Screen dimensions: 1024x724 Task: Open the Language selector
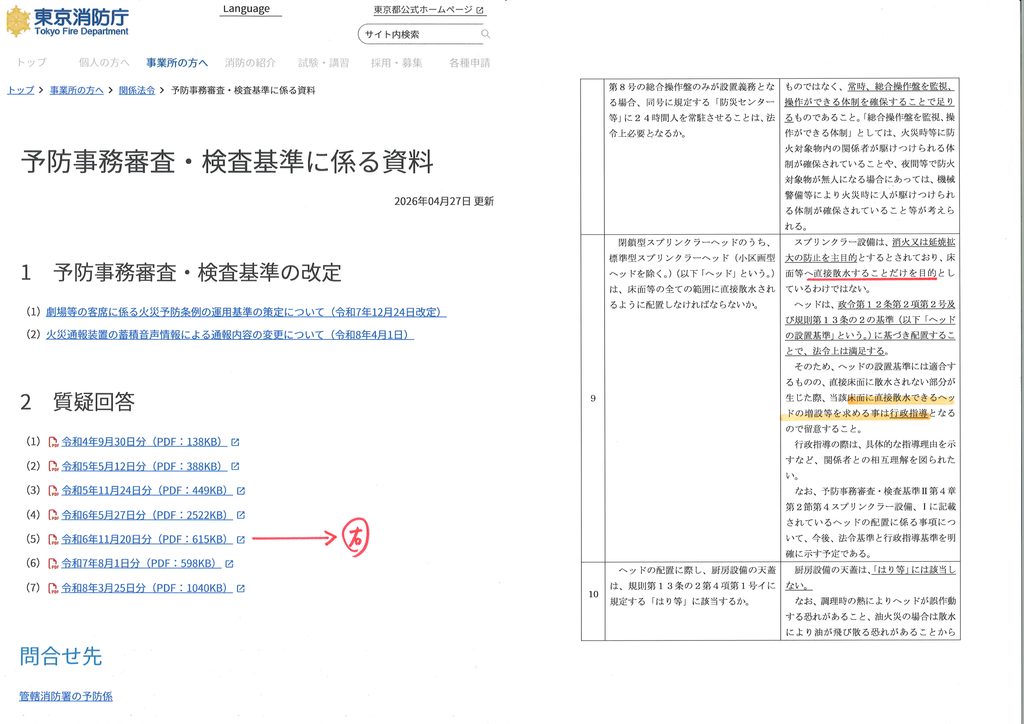[246, 9]
